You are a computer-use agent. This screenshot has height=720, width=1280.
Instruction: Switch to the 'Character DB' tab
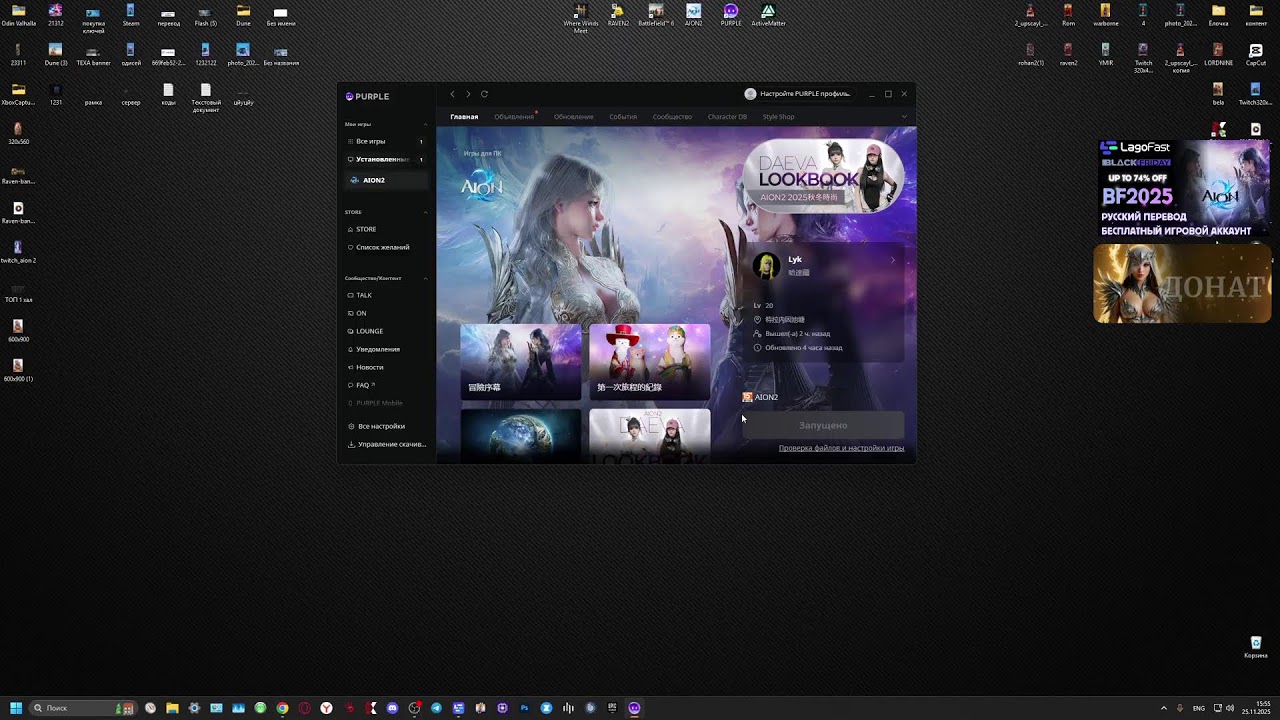[x=727, y=117]
